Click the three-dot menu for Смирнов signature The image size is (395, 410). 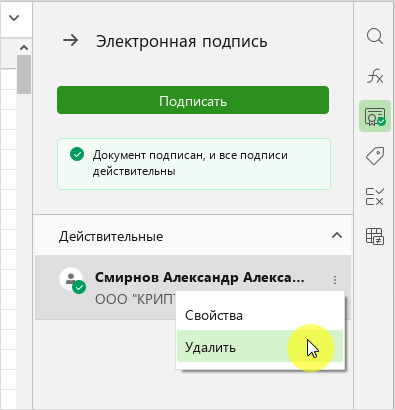(x=335, y=280)
